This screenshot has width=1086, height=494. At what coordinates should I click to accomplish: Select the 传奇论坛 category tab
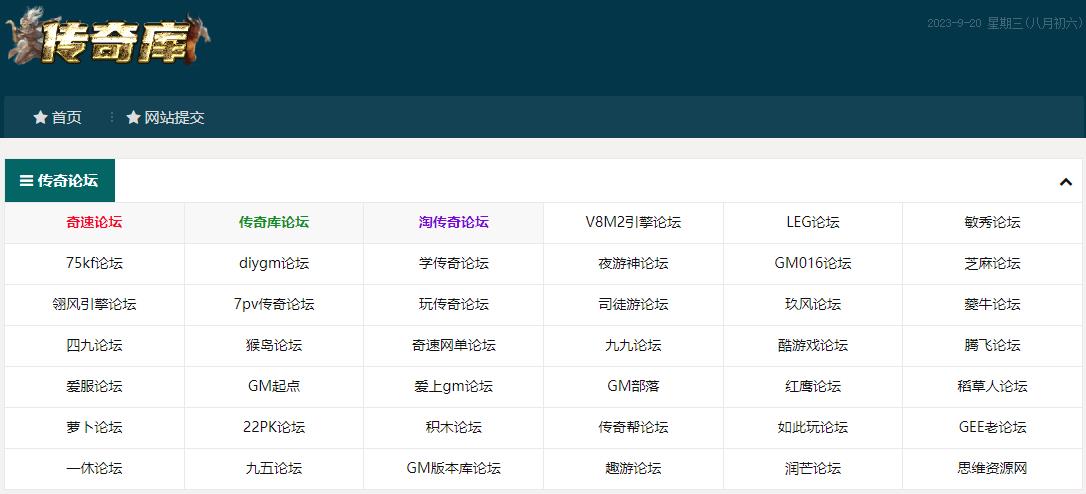(60, 181)
